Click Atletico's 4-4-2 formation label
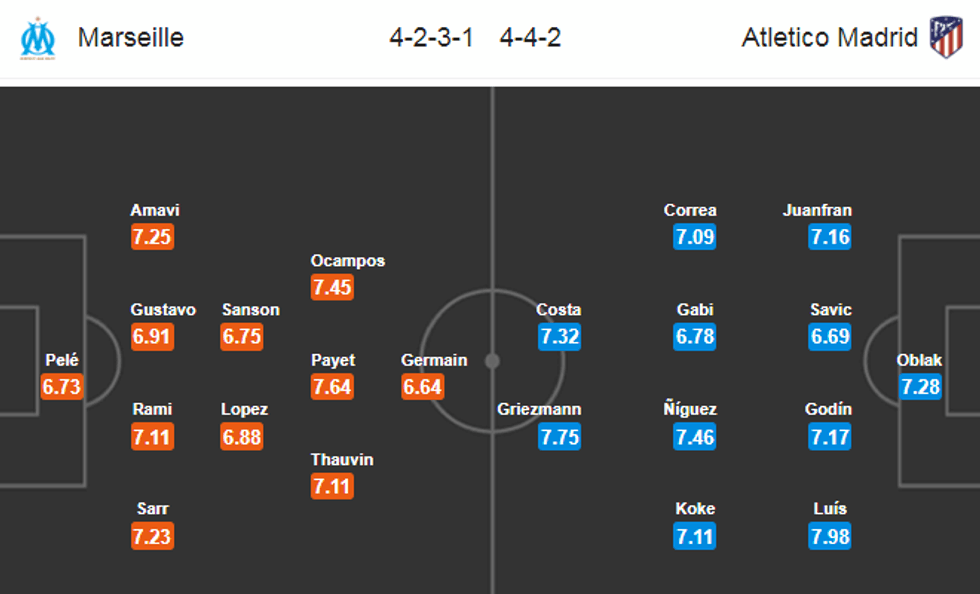 pos(530,38)
